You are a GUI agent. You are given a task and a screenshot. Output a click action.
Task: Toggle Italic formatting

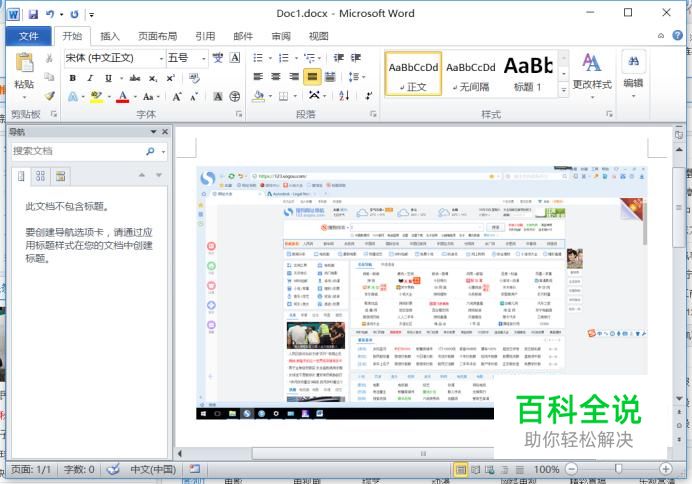tap(90, 78)
